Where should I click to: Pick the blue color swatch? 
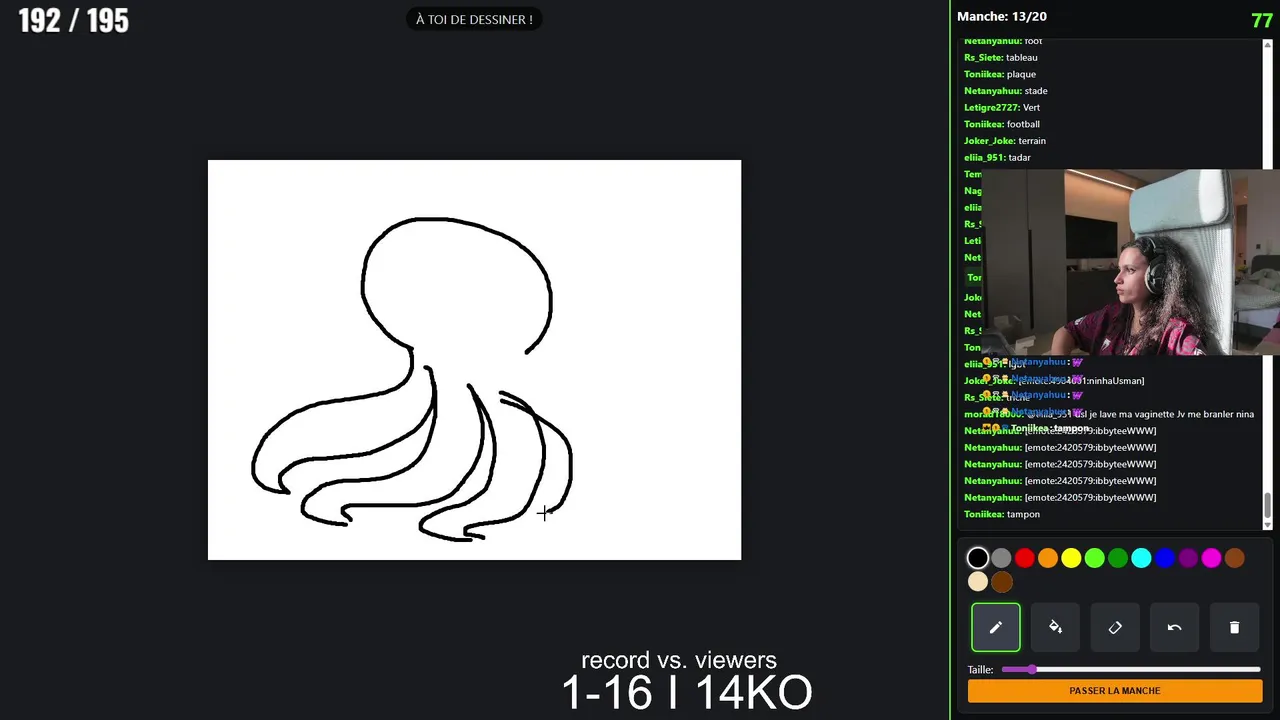tap(1165, 558)
